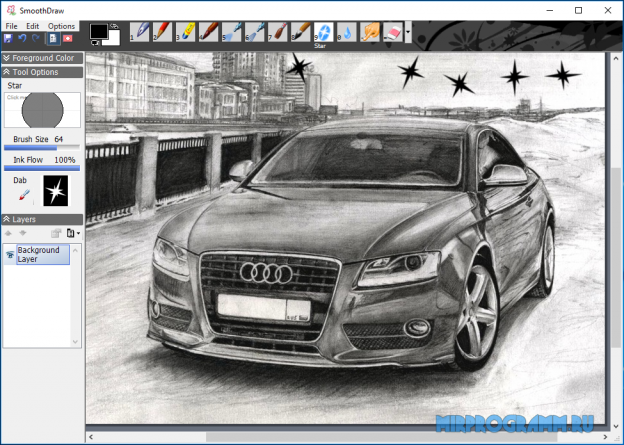This screenshot has height=445, width=624.
Task: Click the canvas vertical scroll down arrow
Action: coord(616,426)
